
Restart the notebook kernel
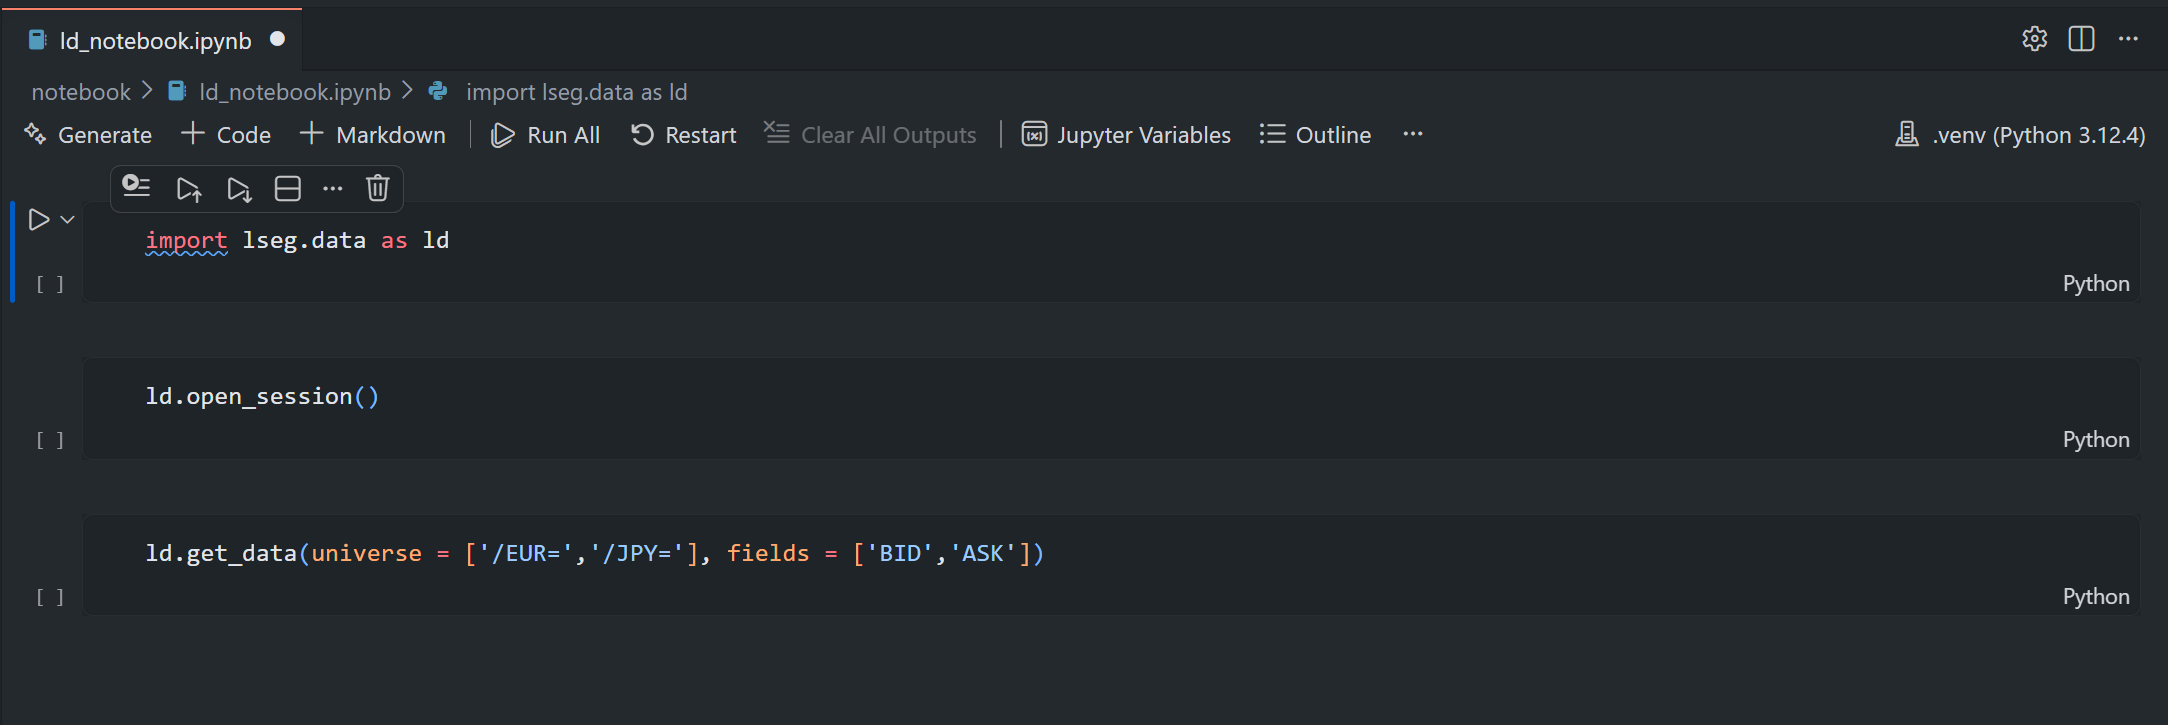point(683,135)
